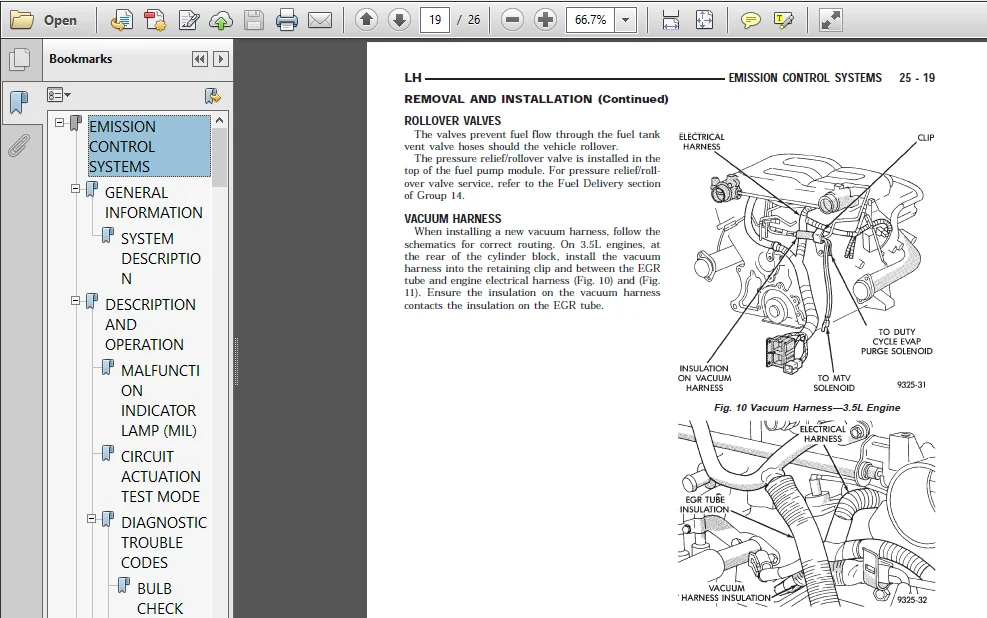
Task: Open the GENERAL INFORMATION bookmark
Action: [x=154, y=203]
